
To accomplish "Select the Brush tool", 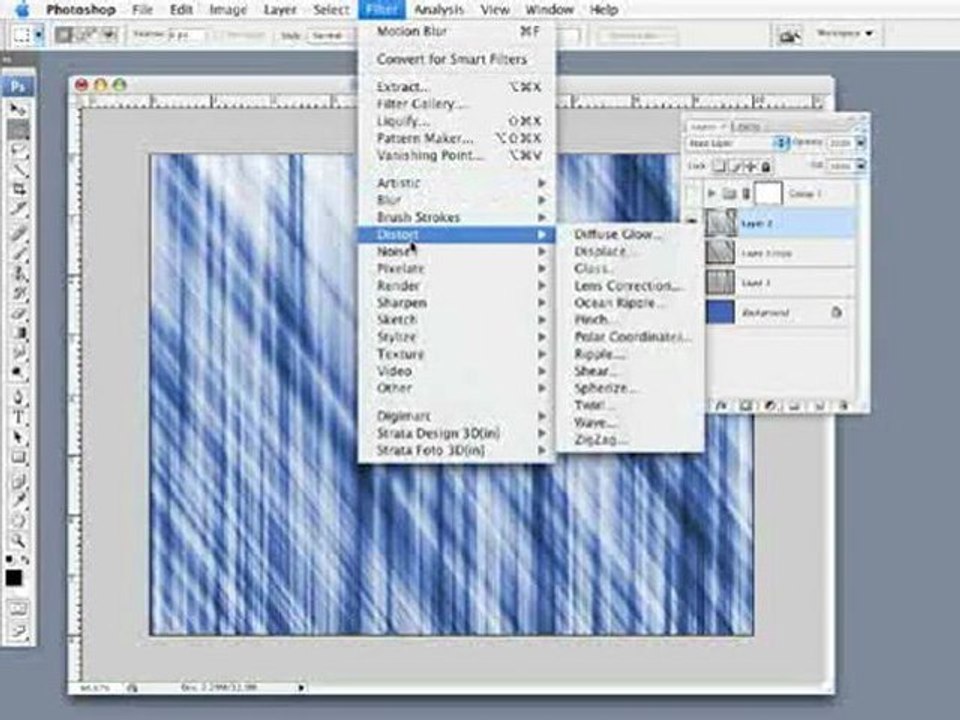I will tap(18, 253).
